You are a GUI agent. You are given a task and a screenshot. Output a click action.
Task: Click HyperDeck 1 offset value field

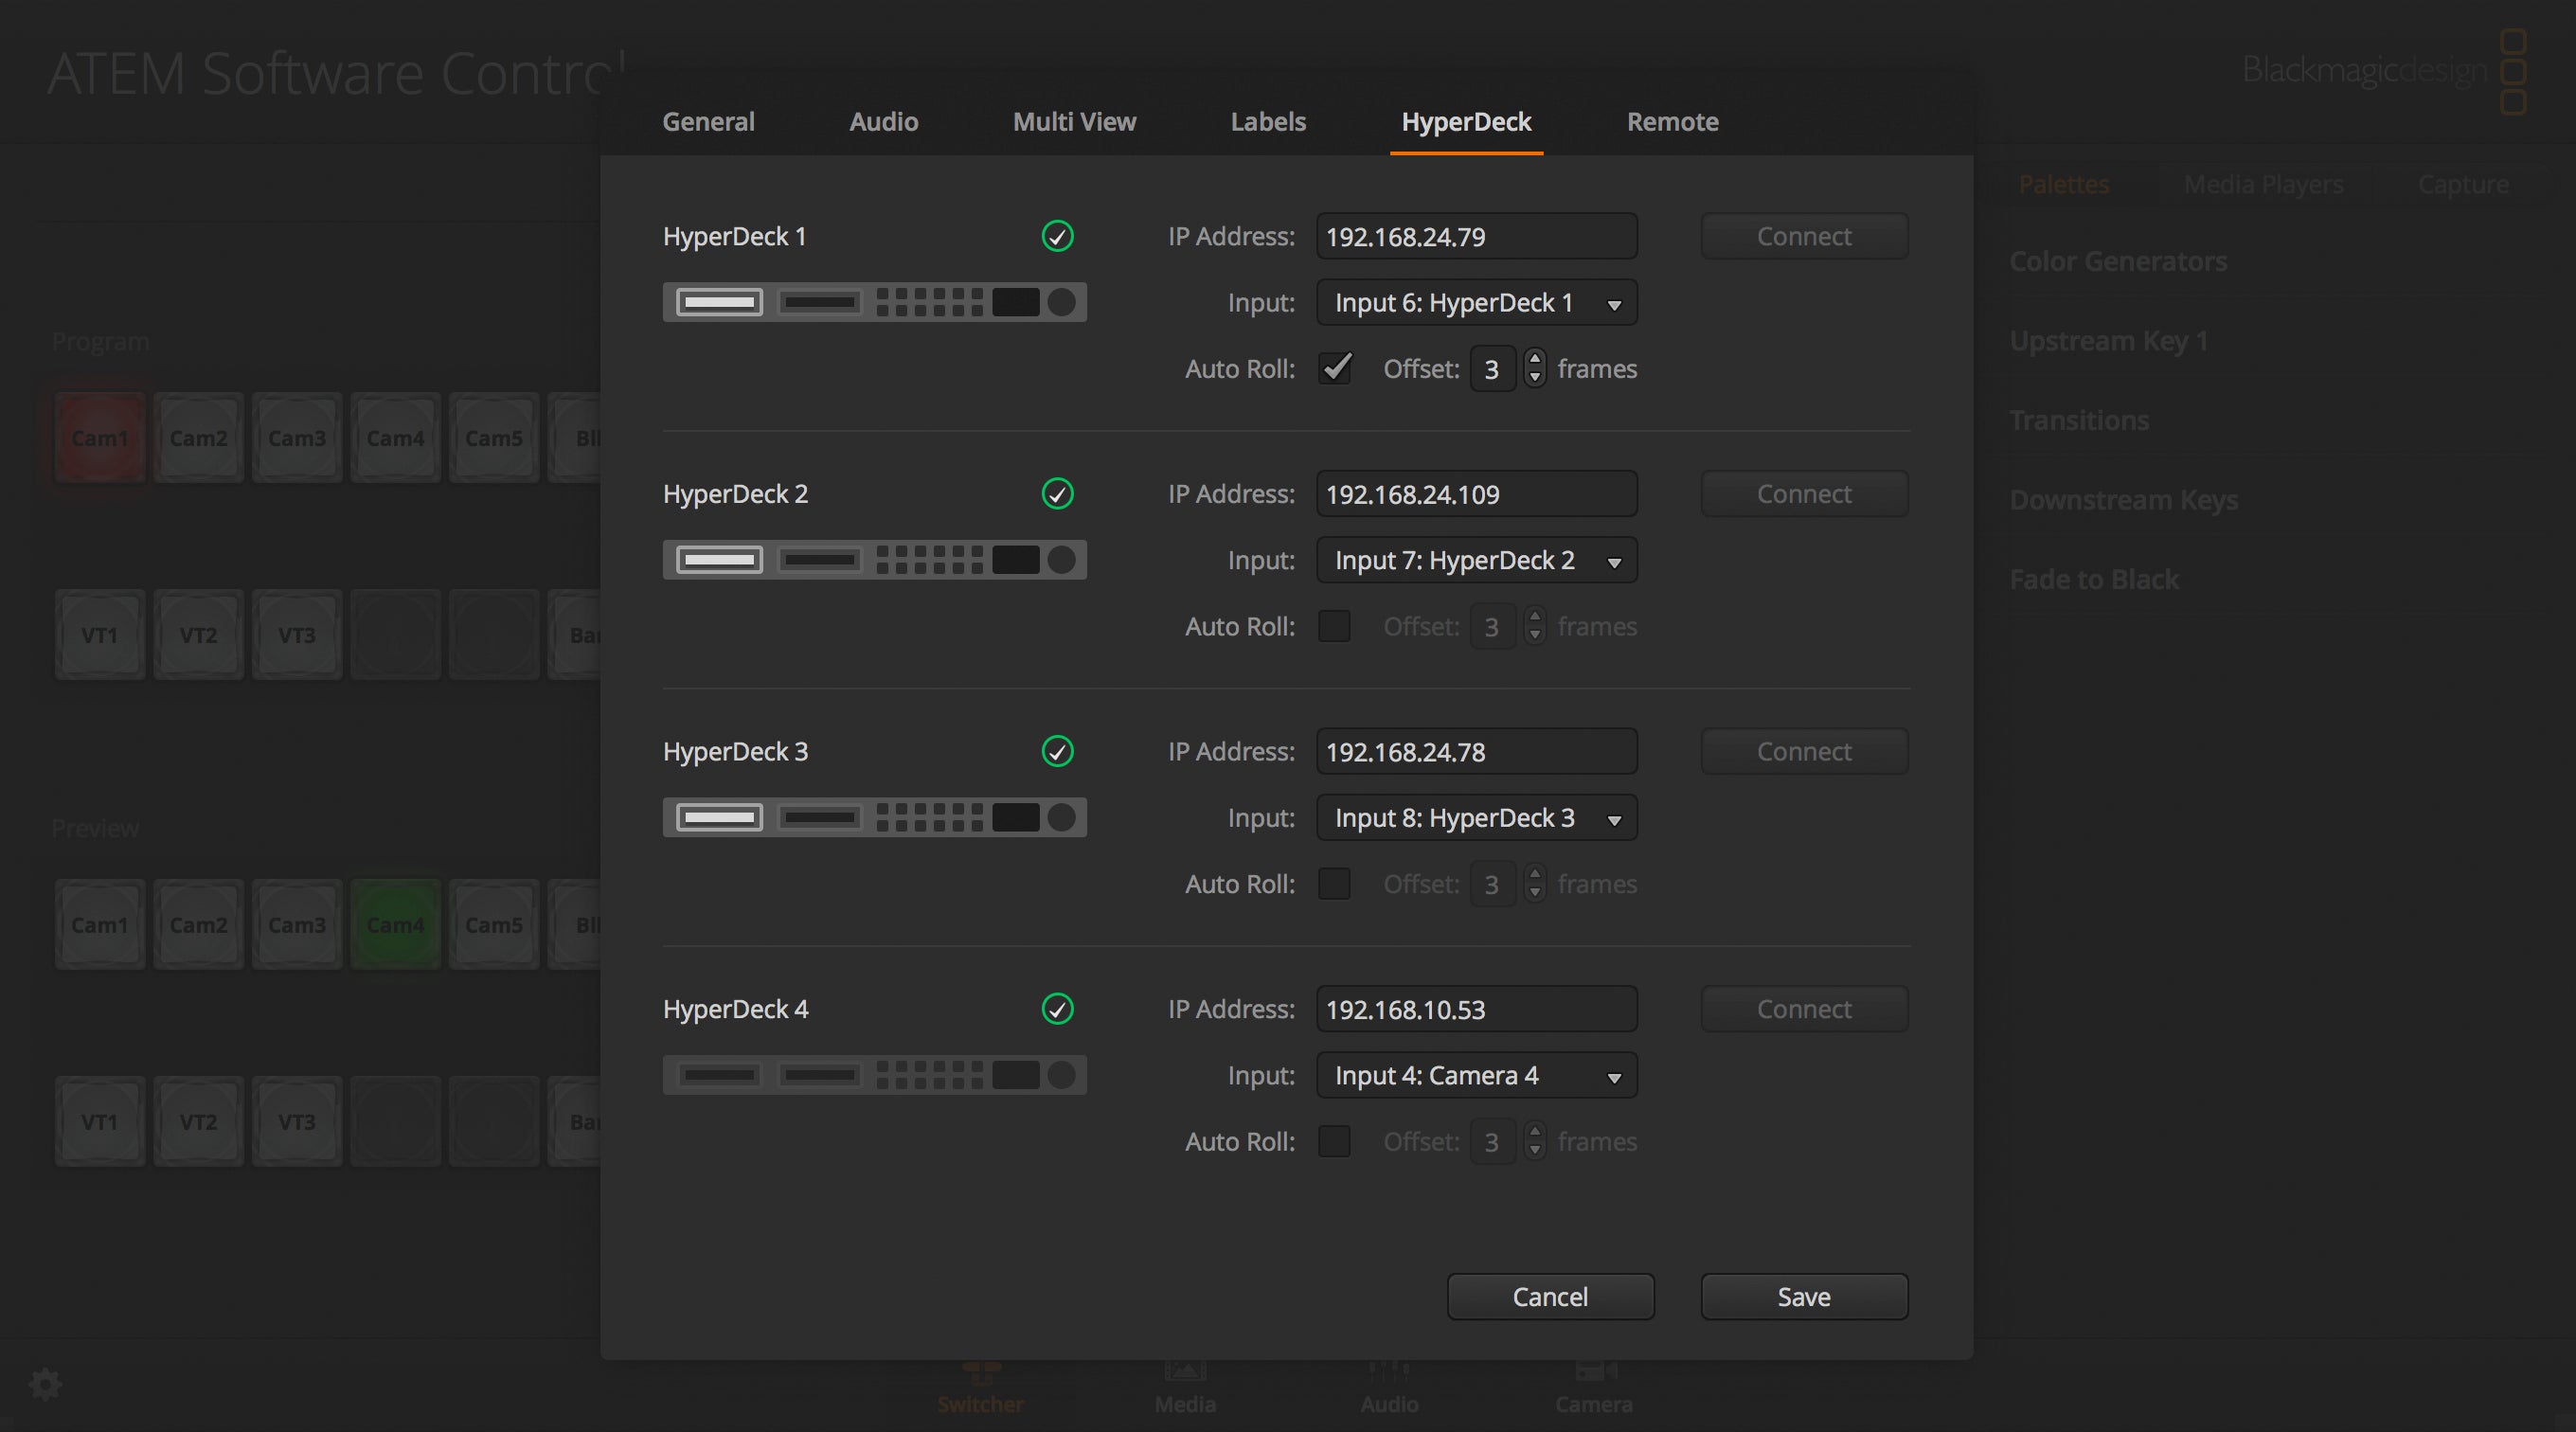pos(1492,368)
